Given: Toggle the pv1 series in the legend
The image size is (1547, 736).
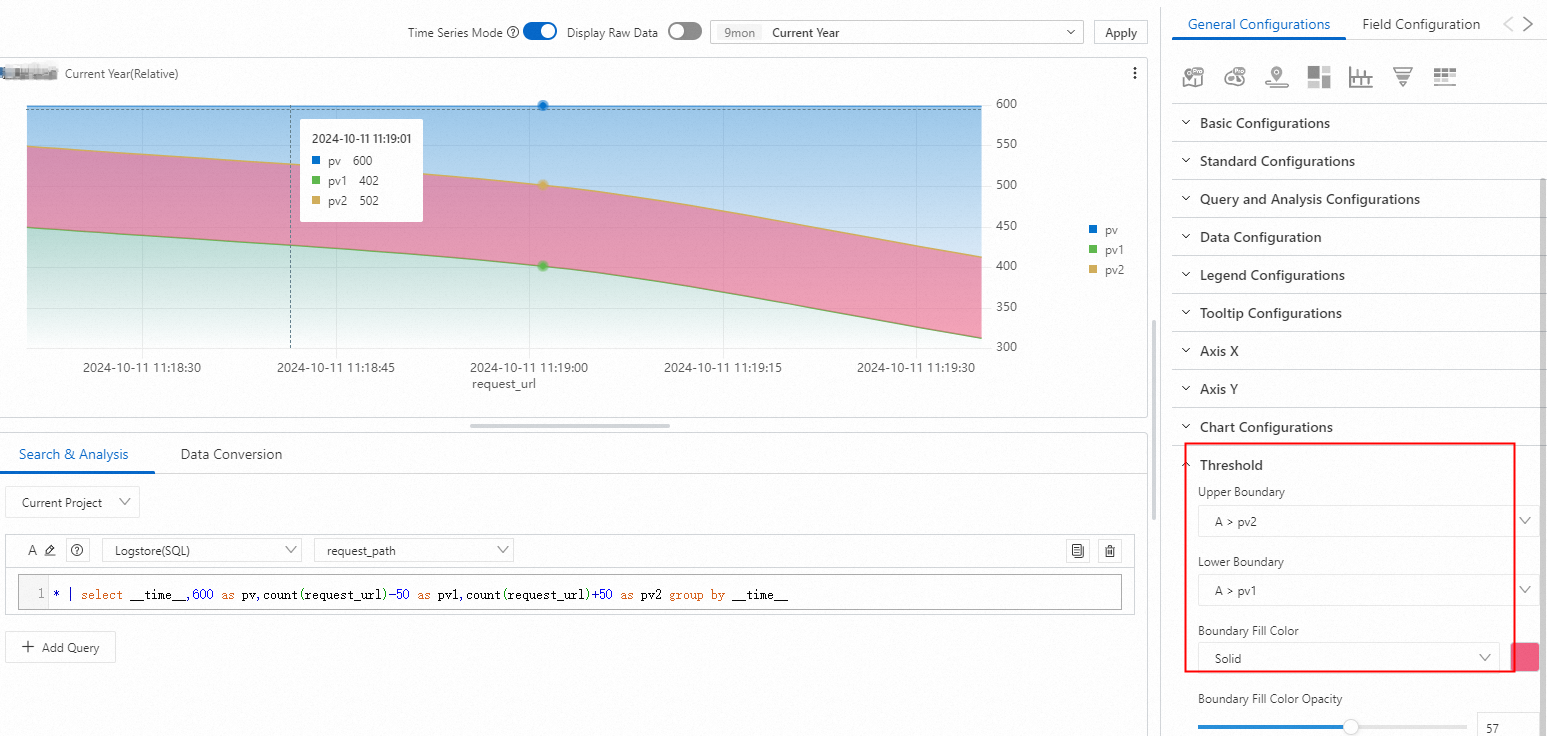Looking at the screenshot, I should click(1106, 250).
